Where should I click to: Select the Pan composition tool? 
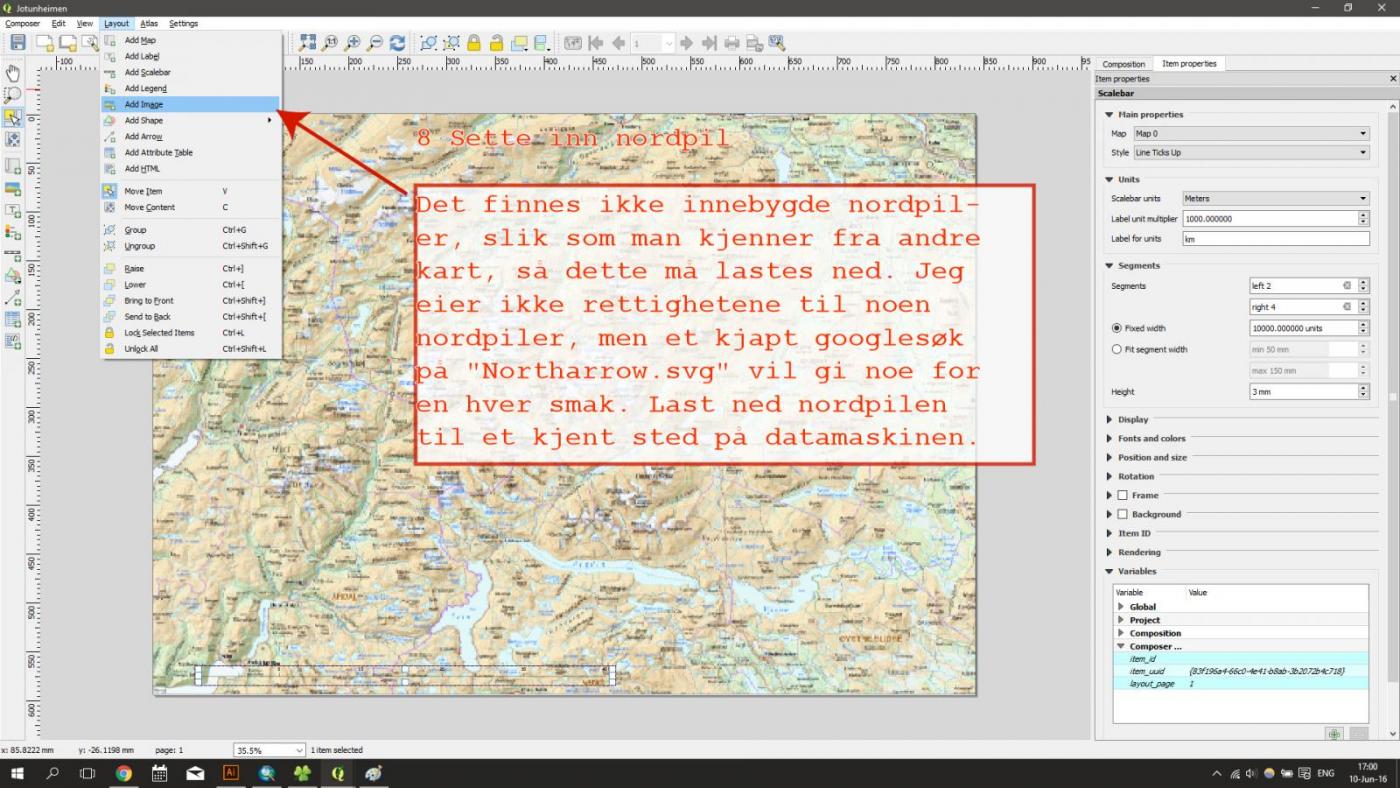pos(13,72)
